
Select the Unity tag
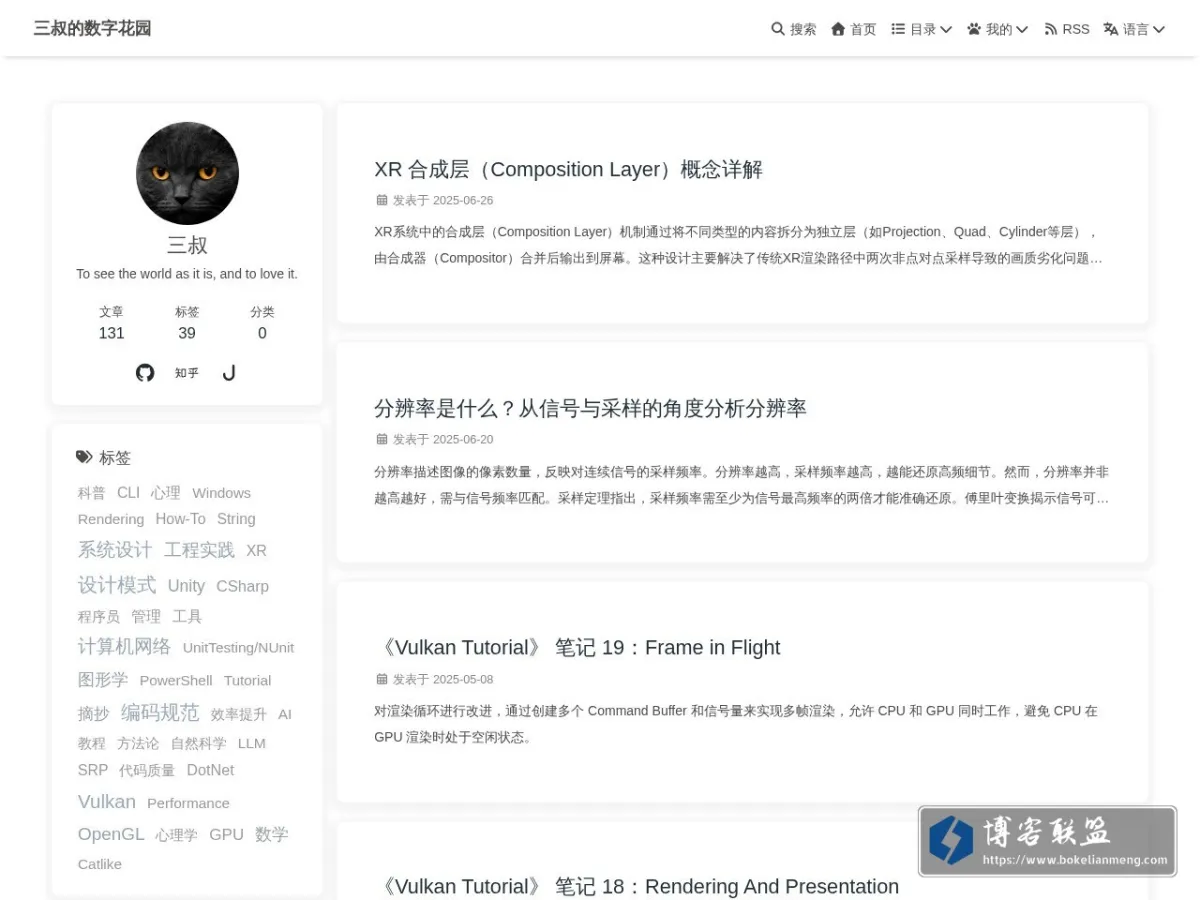[x=186, y=586]
